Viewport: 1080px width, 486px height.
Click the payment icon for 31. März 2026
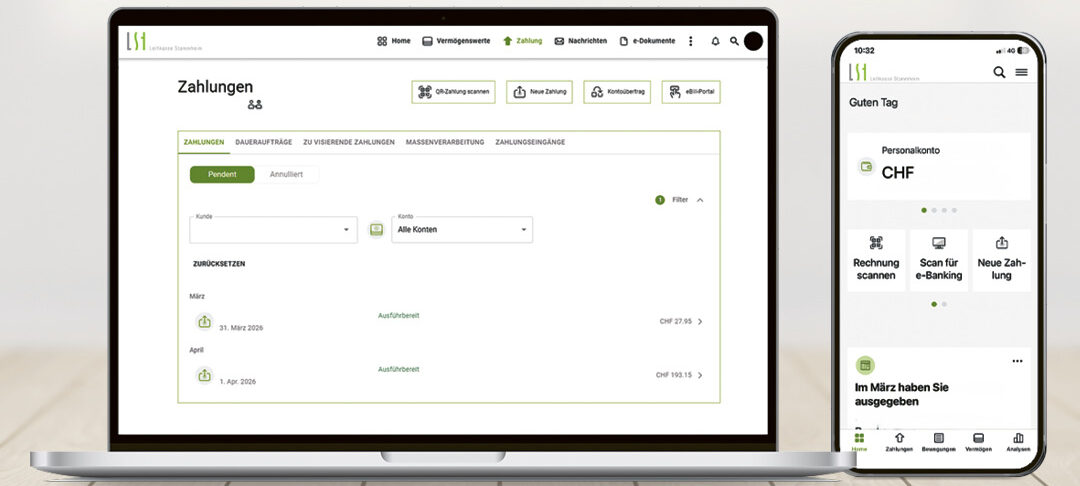204,321
